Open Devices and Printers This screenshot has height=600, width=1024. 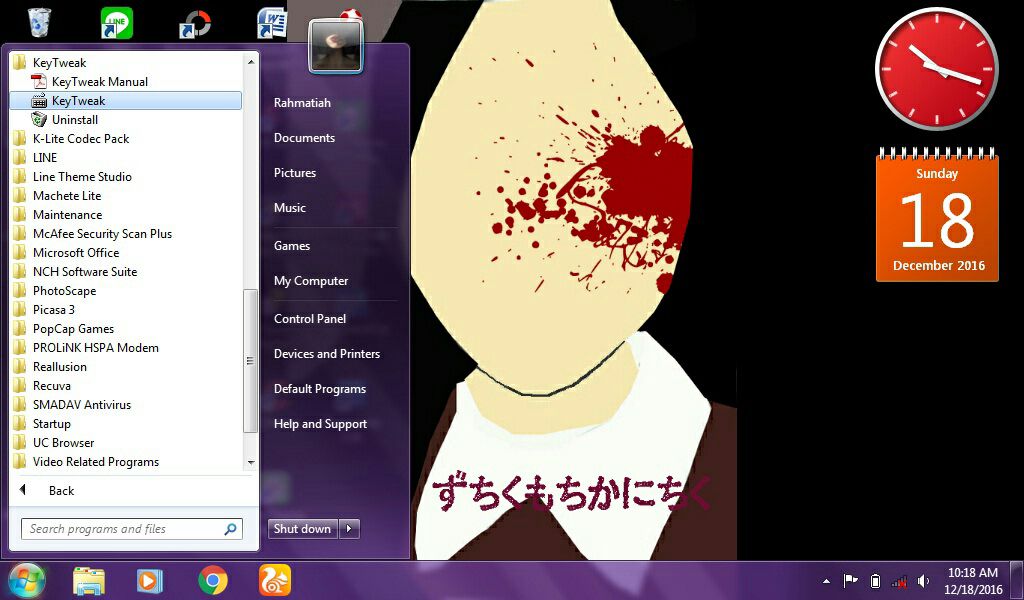[x=327, y=354]
